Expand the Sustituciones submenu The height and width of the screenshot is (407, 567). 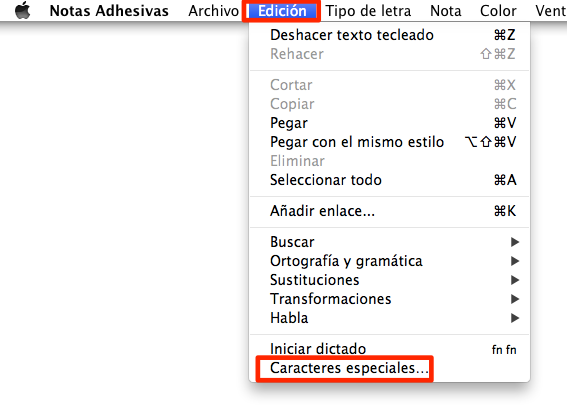[389, 280]
